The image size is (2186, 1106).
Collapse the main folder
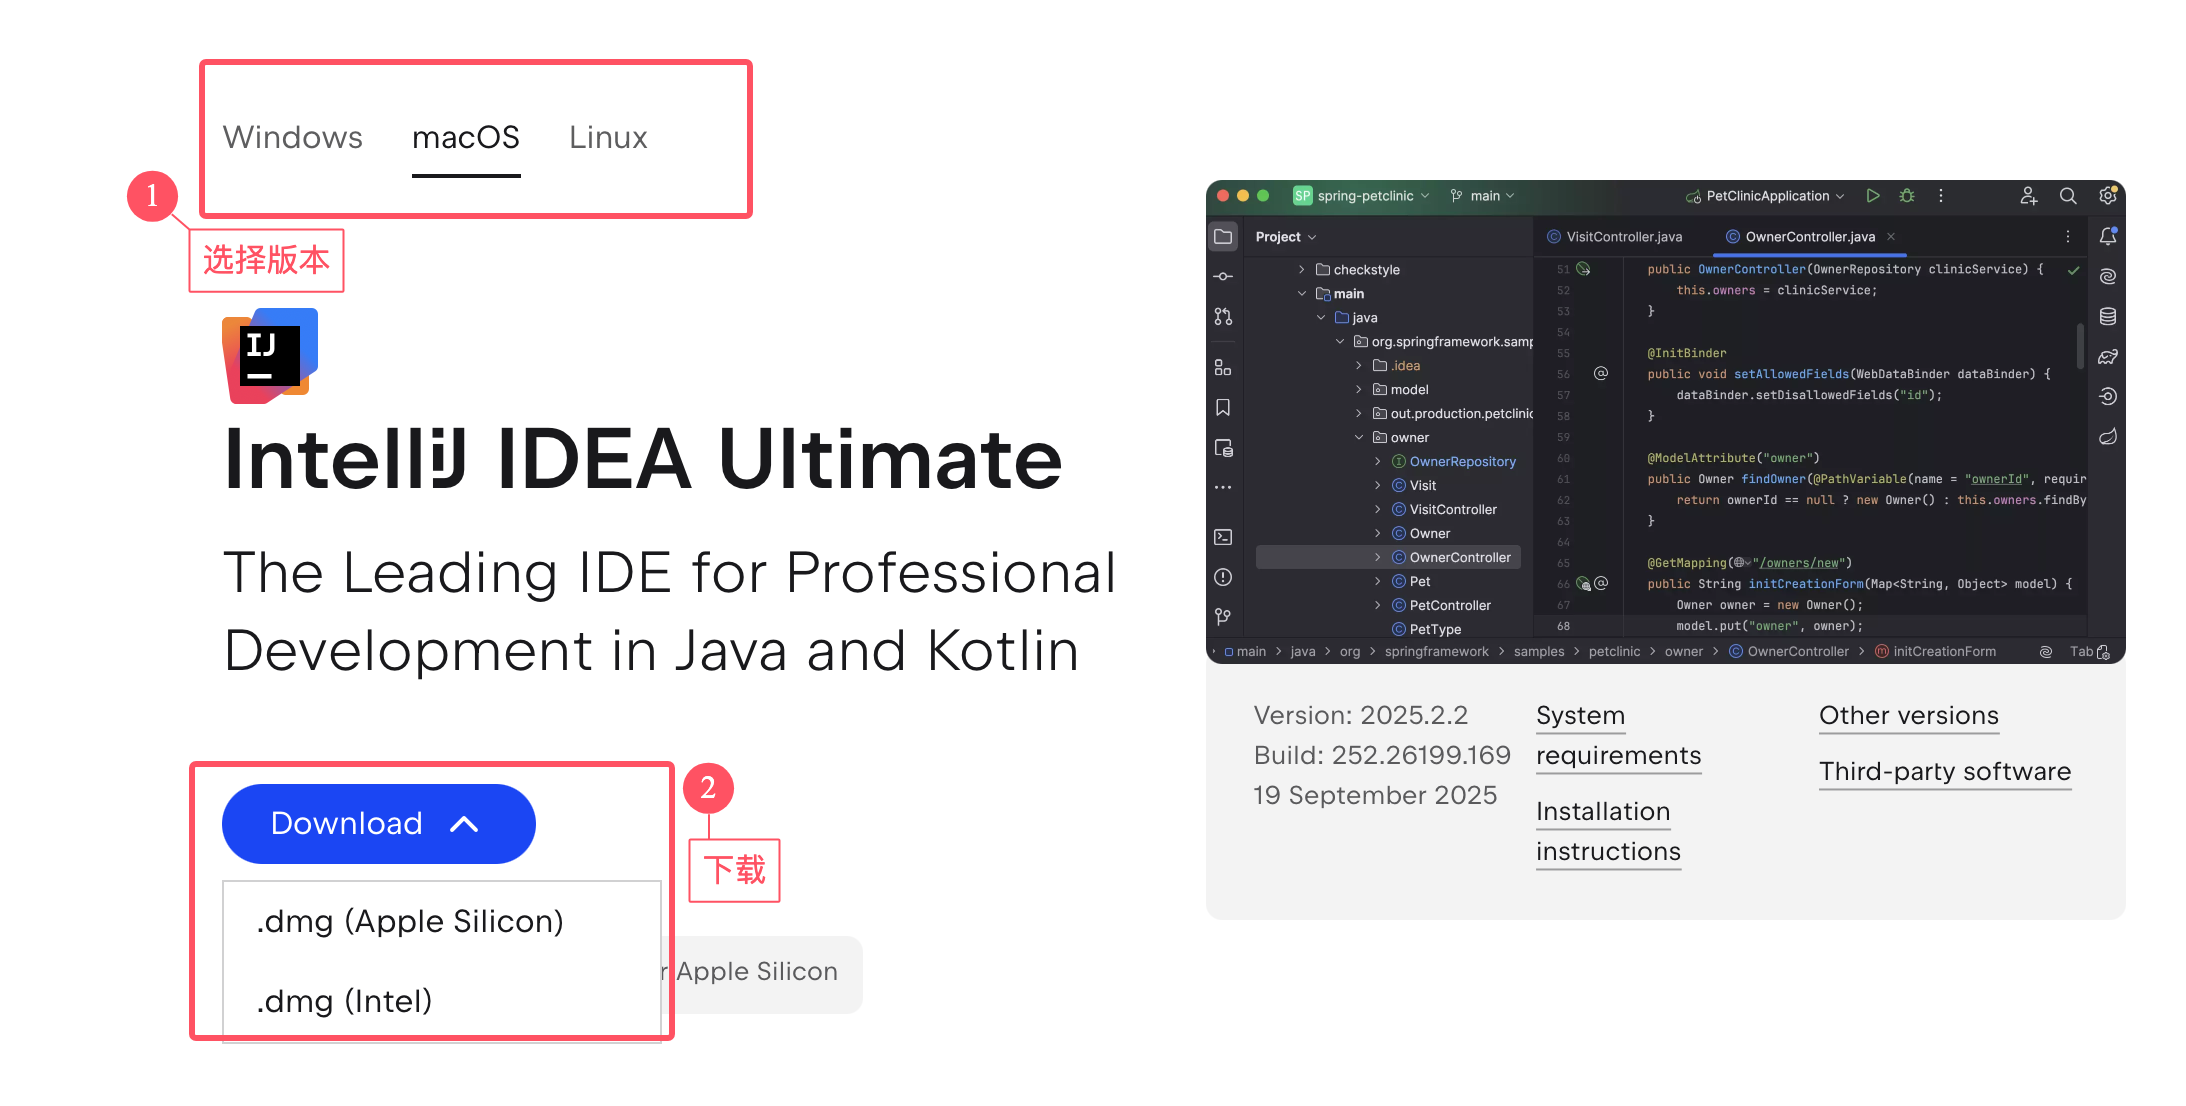[1301, 294]
